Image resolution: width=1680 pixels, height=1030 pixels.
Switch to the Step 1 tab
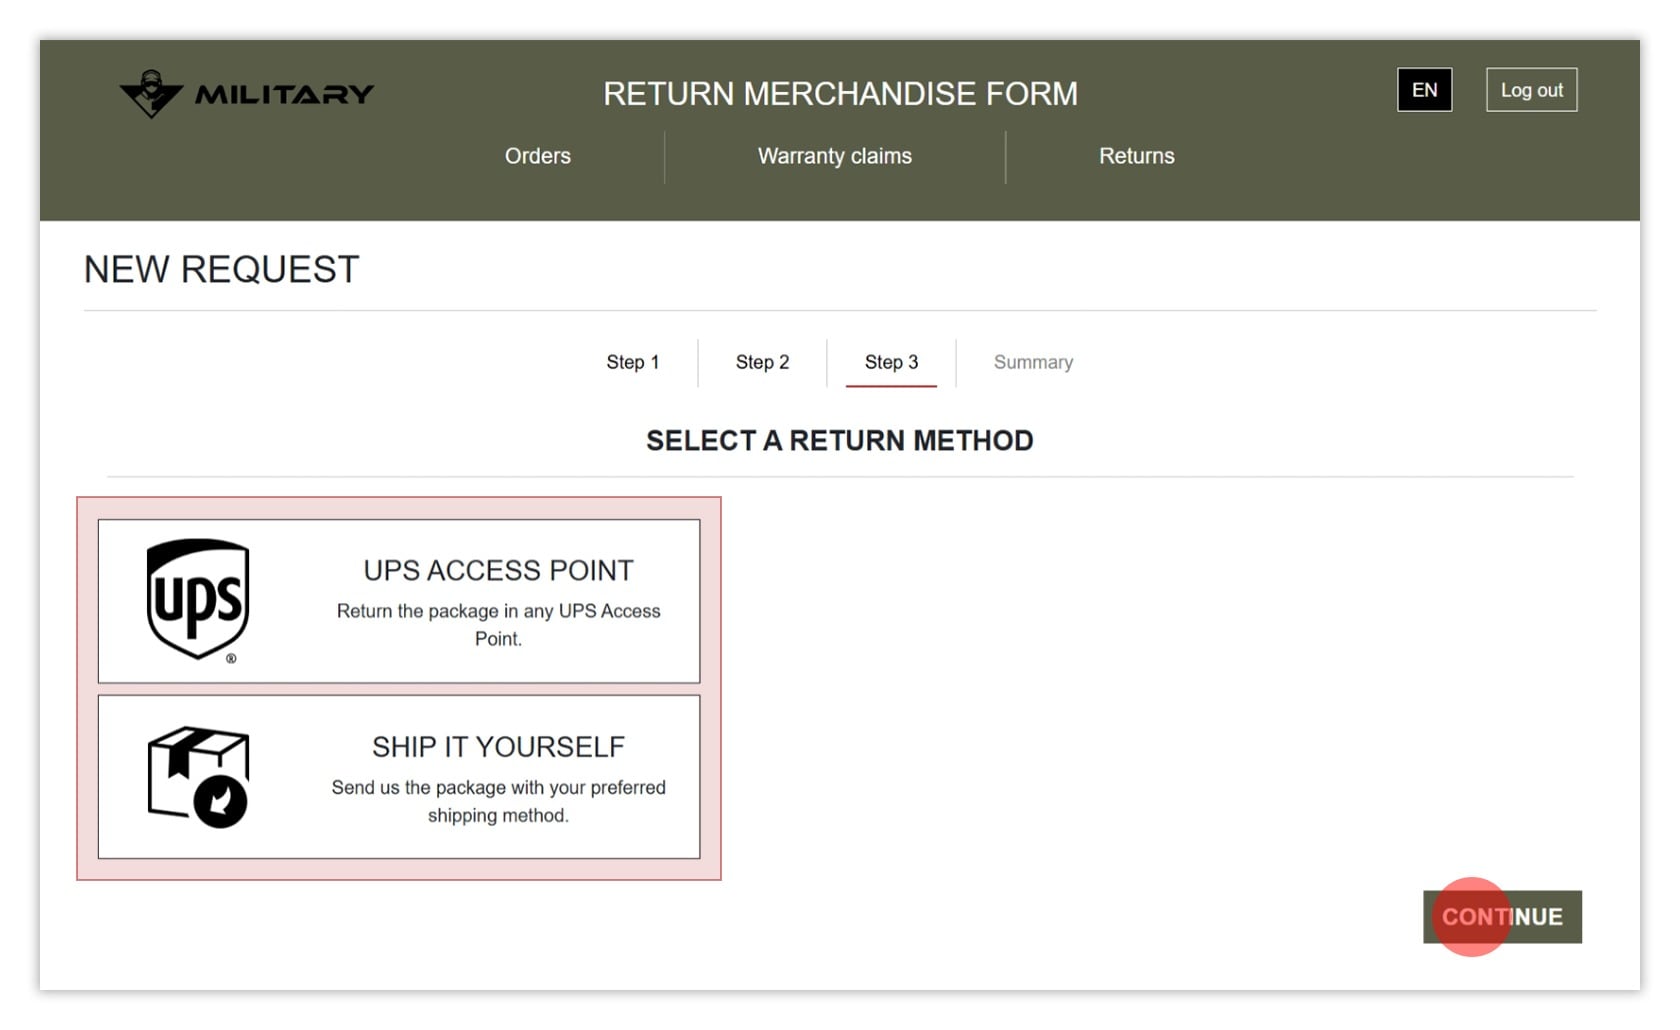coord(633,362)
